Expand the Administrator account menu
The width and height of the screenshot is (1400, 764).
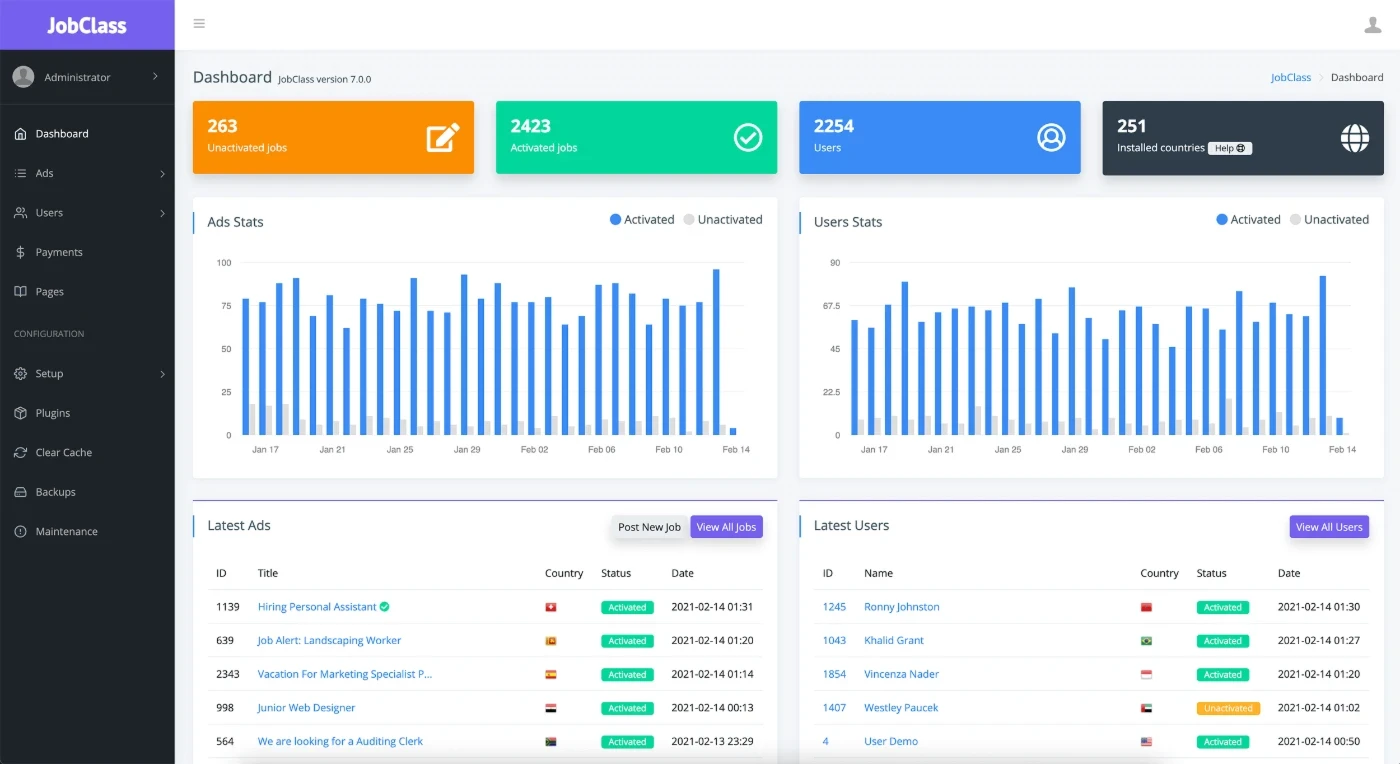coord(155,77)
